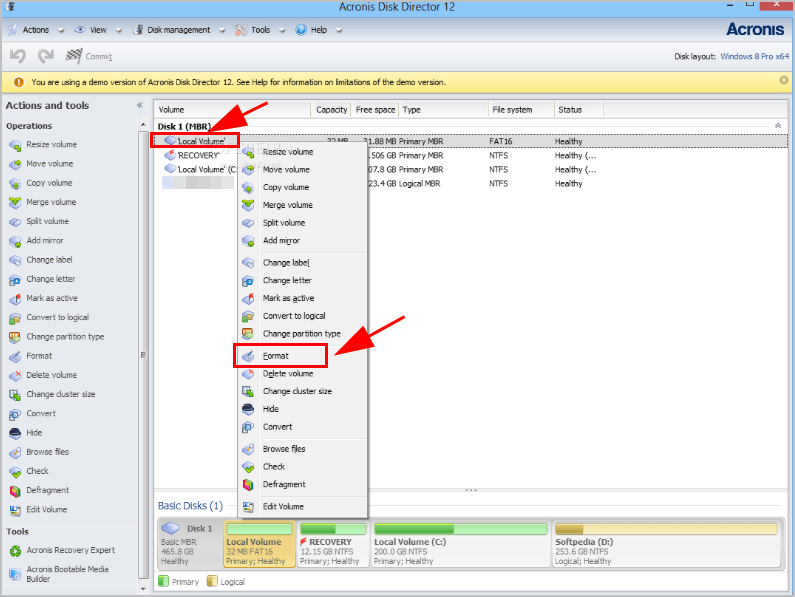The height and width of the screenshot is (597, 795).
Task: Open the Actions menu dropdown arrow
Action: pos(61,30)
